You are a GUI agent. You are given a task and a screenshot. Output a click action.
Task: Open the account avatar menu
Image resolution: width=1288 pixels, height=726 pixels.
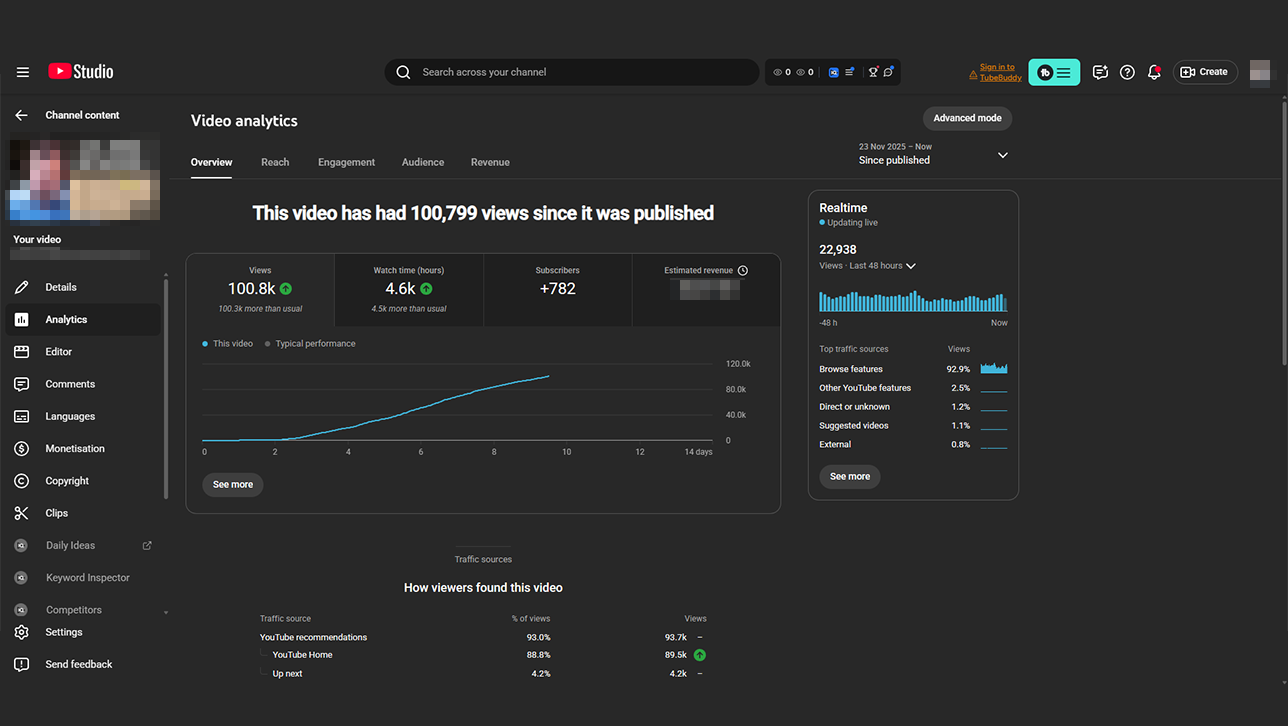pyautogui.click(x=1261, y=72)
